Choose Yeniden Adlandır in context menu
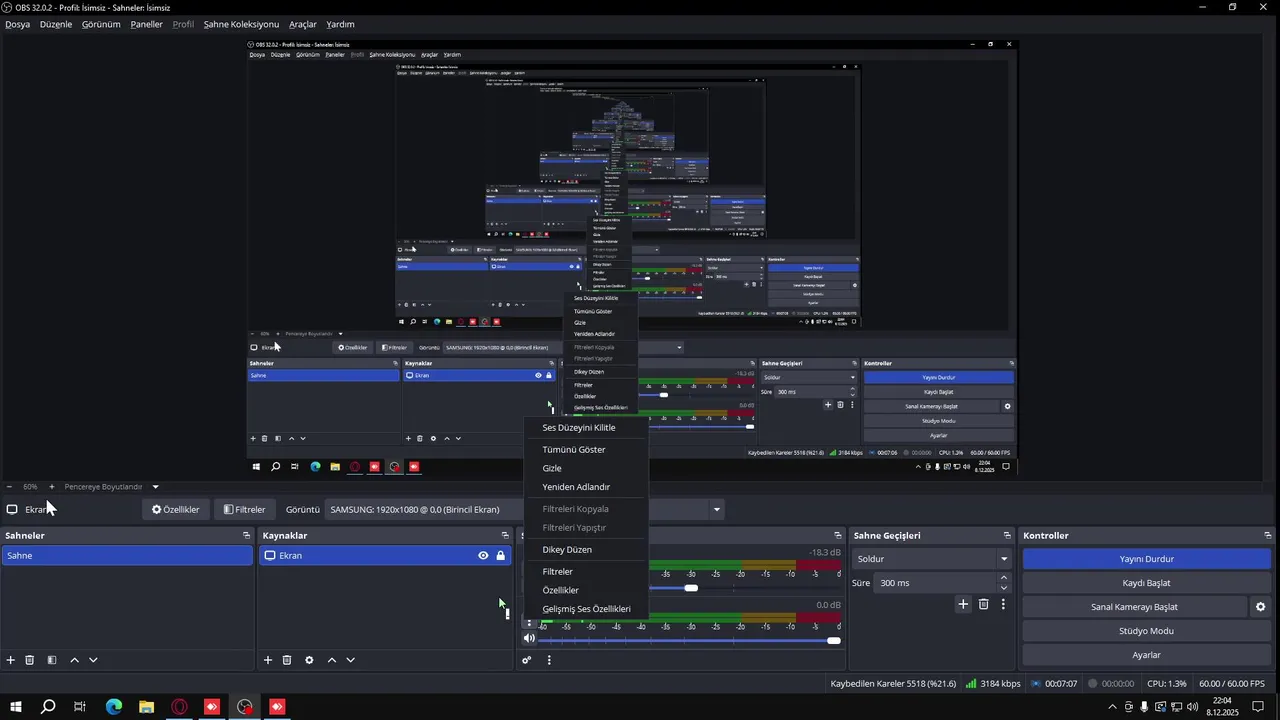The width and height of the screenshot is (1280, 720). (x=587, y=487)
